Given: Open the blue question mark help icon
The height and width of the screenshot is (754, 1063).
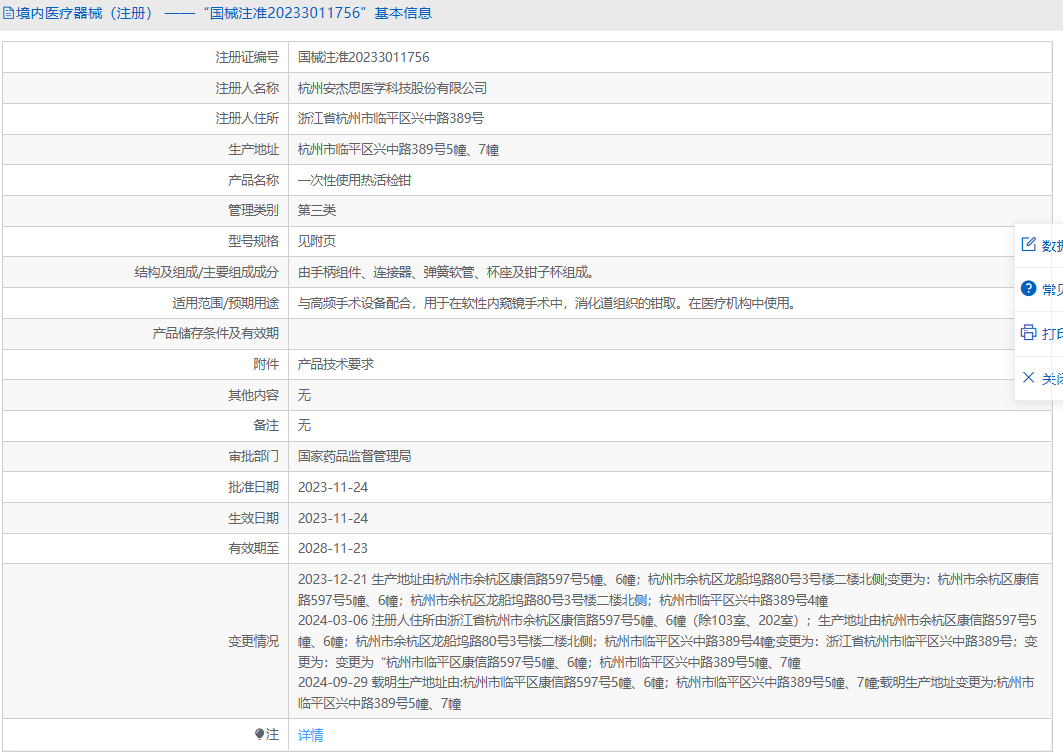Looking at the screenshot, I should pyautogui.click(x=1028, y=289).
